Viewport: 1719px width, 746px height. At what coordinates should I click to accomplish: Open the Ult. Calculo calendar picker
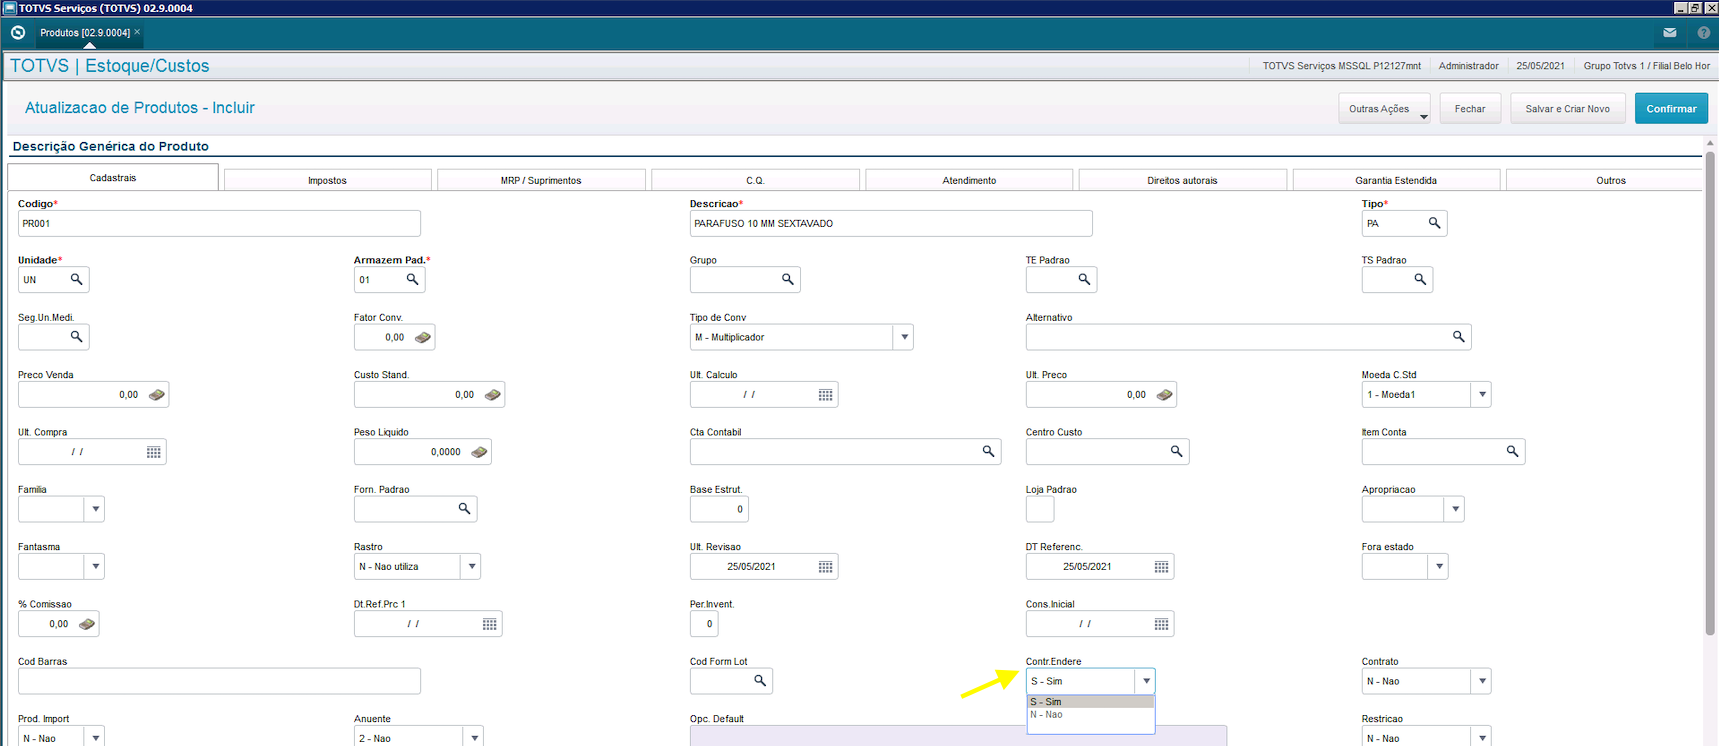(x=825, y=395)
